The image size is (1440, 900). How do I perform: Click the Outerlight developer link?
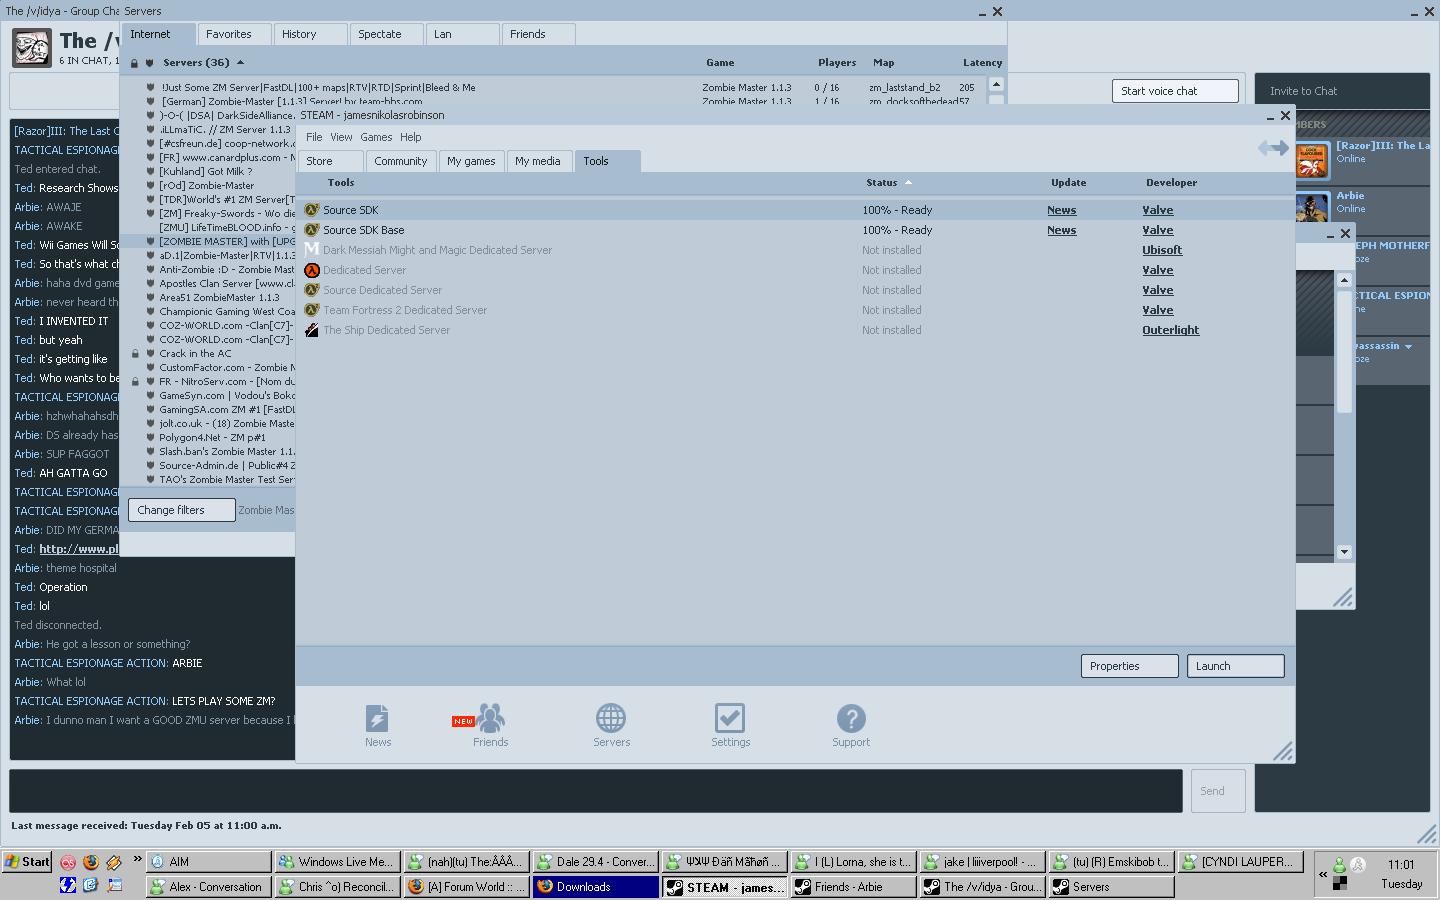1170,330
